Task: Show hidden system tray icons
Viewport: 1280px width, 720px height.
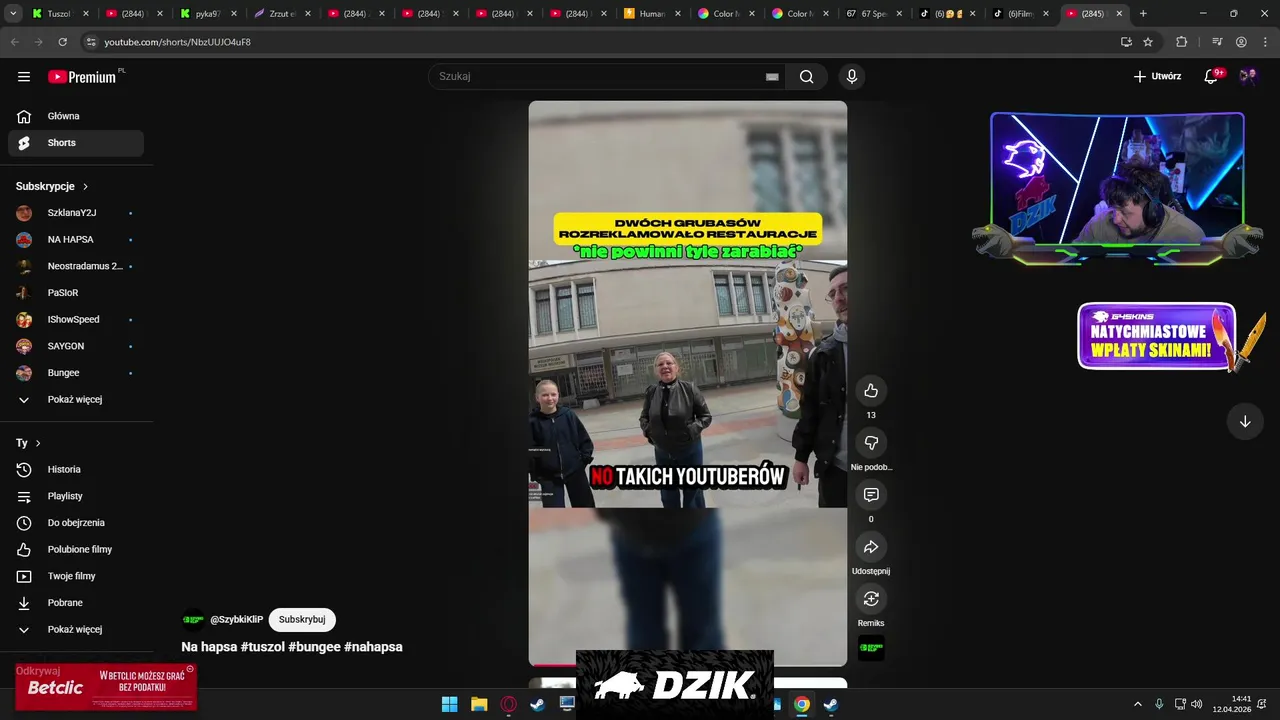Action: coord(1137,704)
